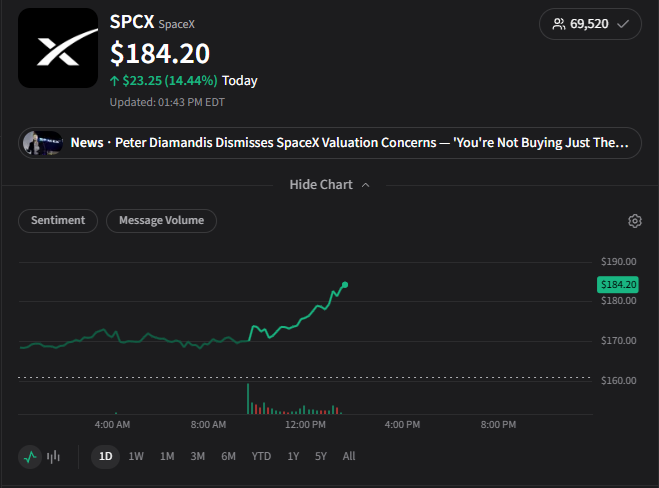The height and width of the screenshot is (488, 659).
Task: Click the green $184.20 price tag on axis
Action: 618,285
